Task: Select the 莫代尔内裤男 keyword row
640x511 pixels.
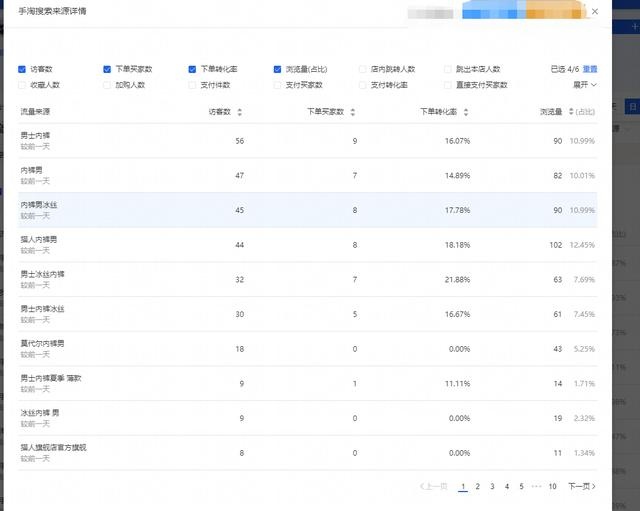Action: (x=307, y=349)
